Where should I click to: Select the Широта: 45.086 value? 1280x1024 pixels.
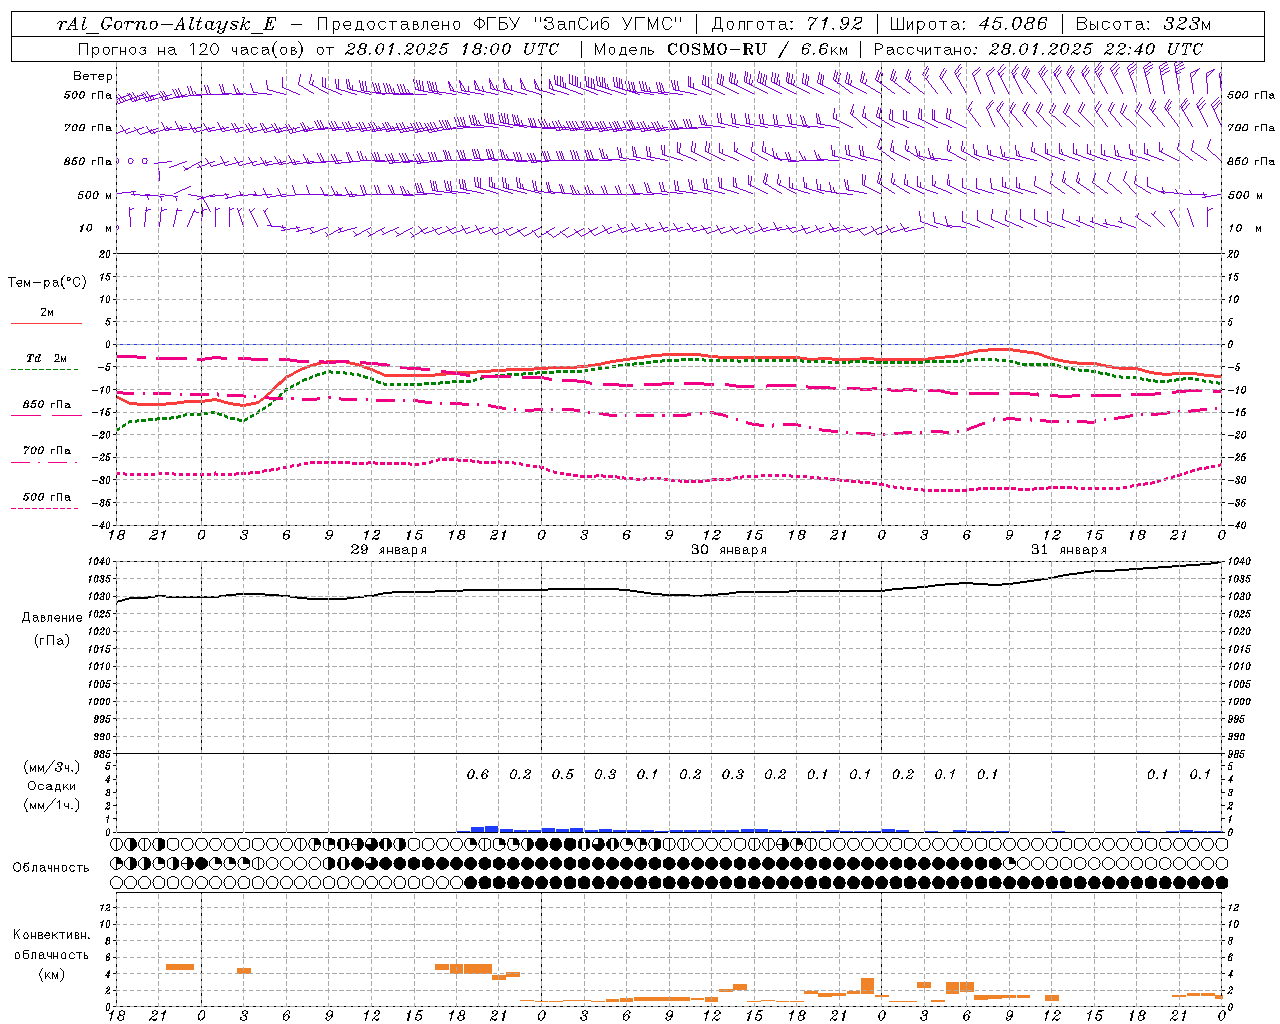pyautogui.click(x=968, y=24)
